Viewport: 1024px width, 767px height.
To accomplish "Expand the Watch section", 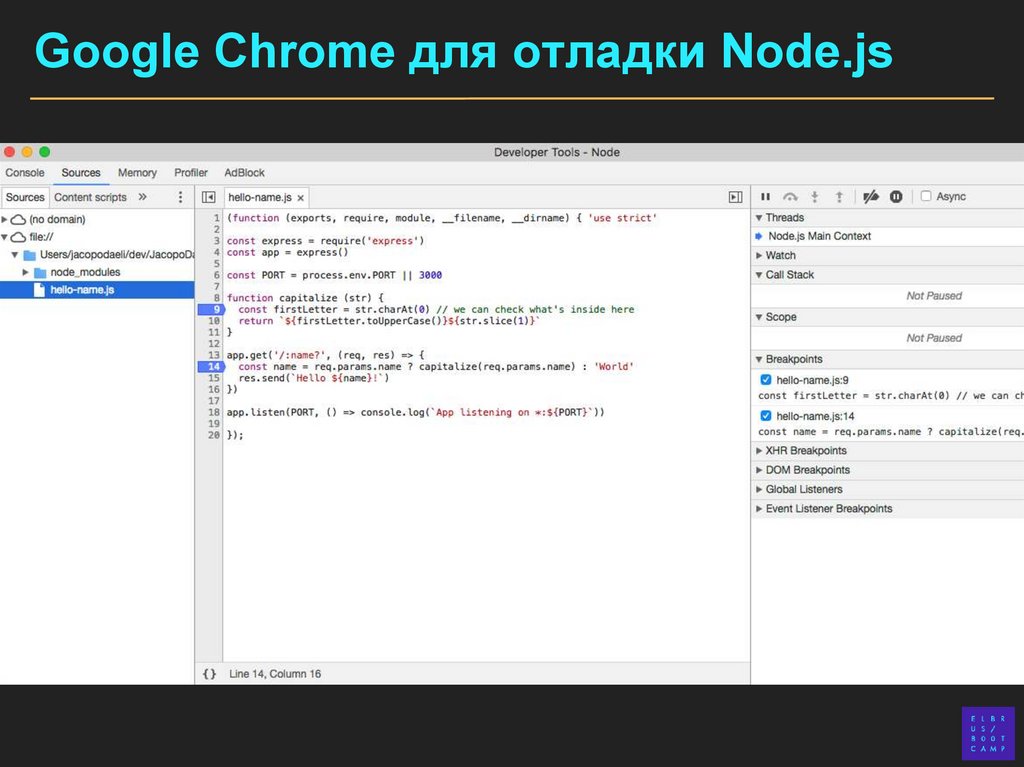I will tap(759, 255).
